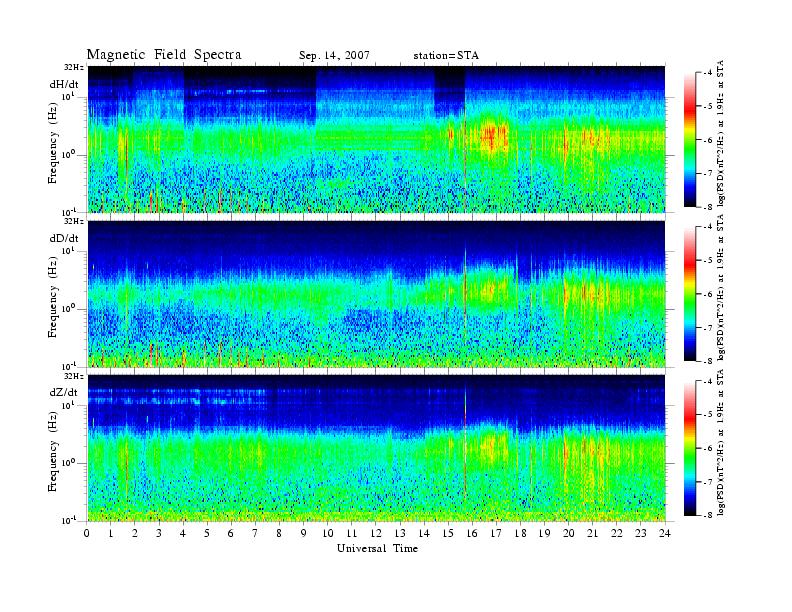Click the x-axis tick label '18'
The width and height of the screenshot is (792, 612).
[520, 533]
